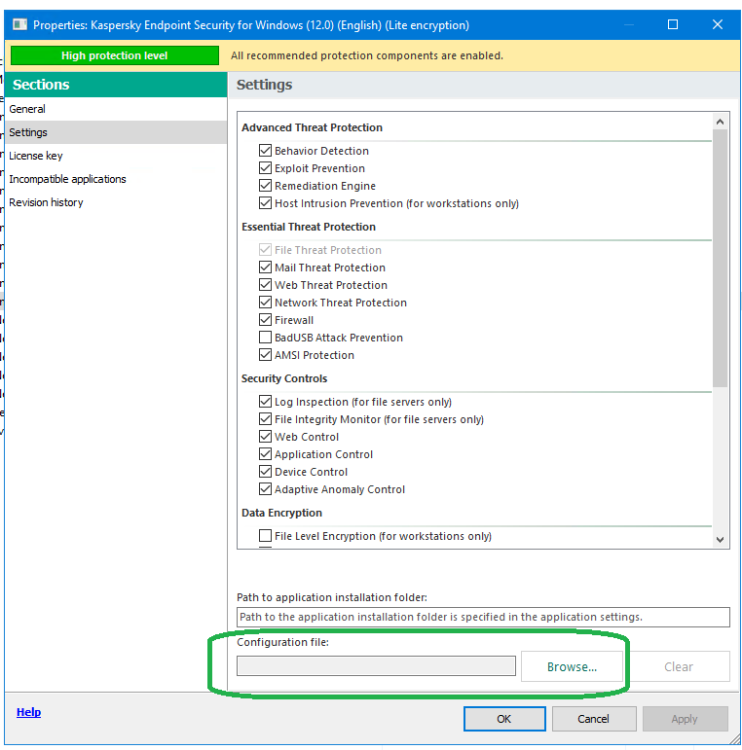
Task: Click the Data Encryption heading
Action: pyautogui.click(x=282, y=513)
